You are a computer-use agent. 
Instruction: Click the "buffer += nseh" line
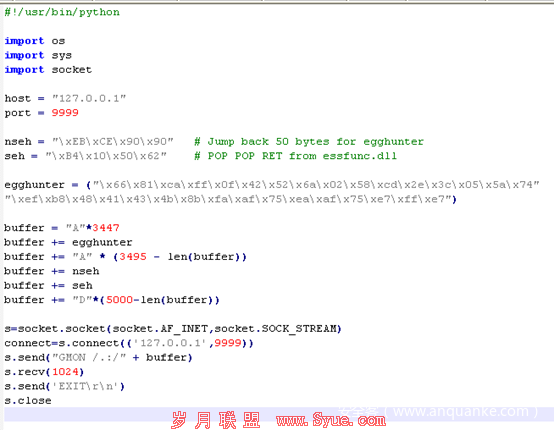pos(52,271)
